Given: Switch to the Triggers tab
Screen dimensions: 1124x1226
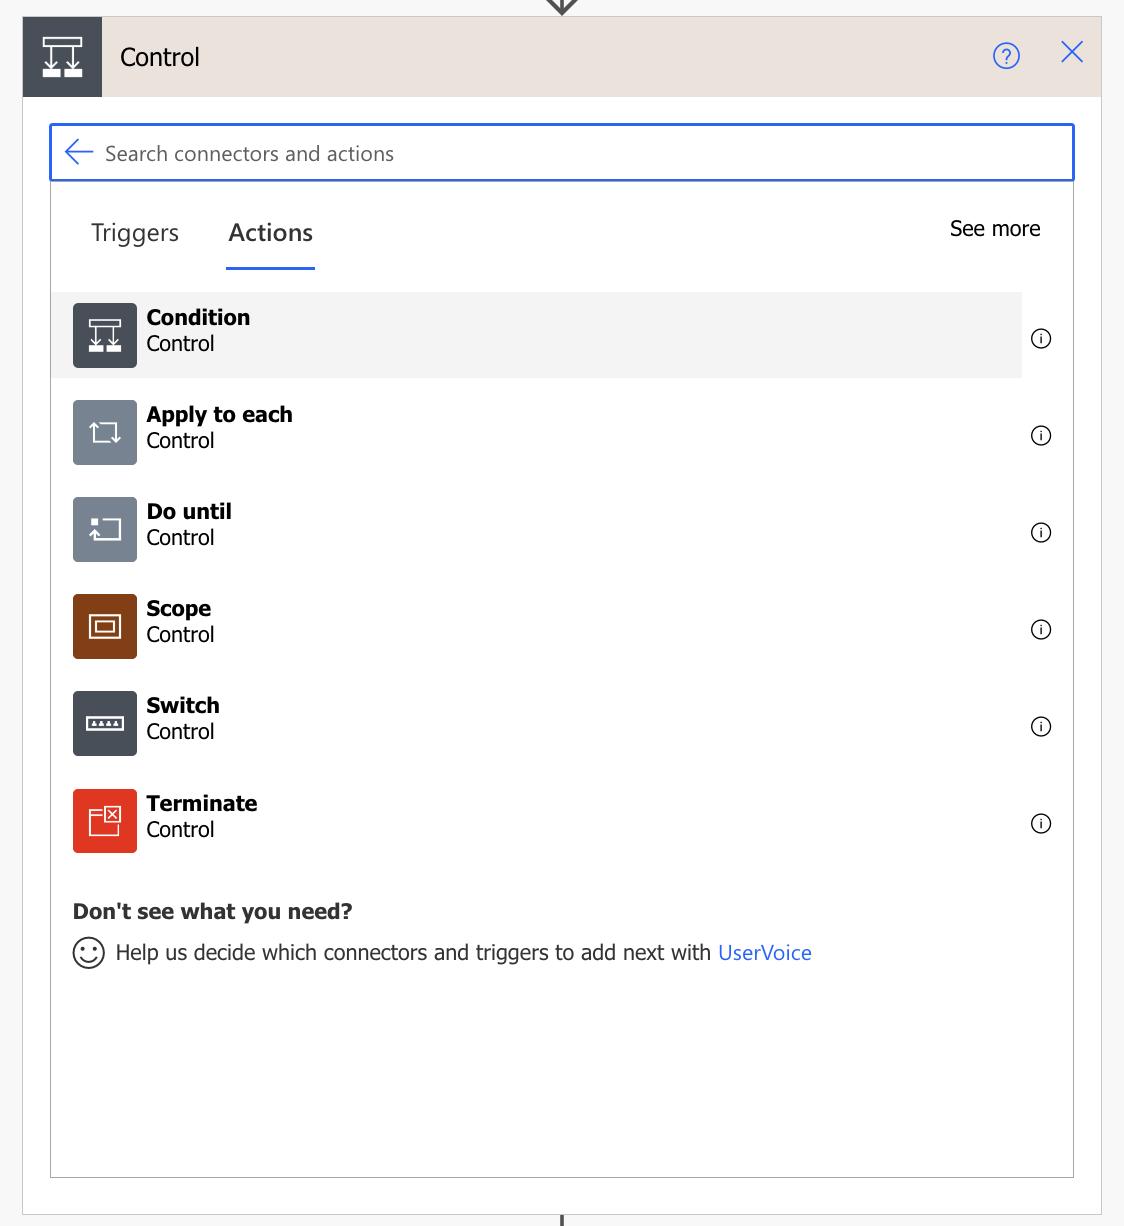Looking at the screenshot, I should 135,233.
